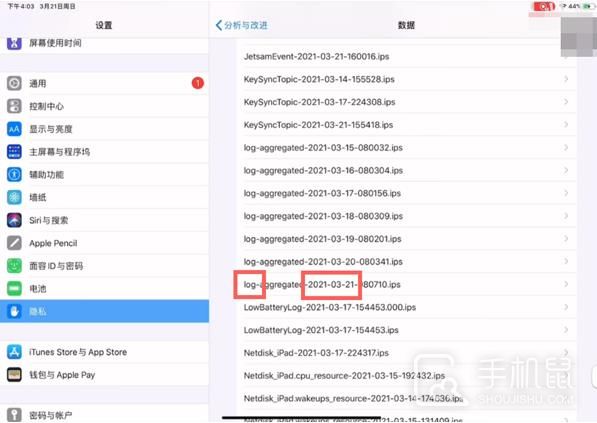This screenshot has width=597, height=423.
Task: Tap the red screen recording indicator
Action: 544,6
